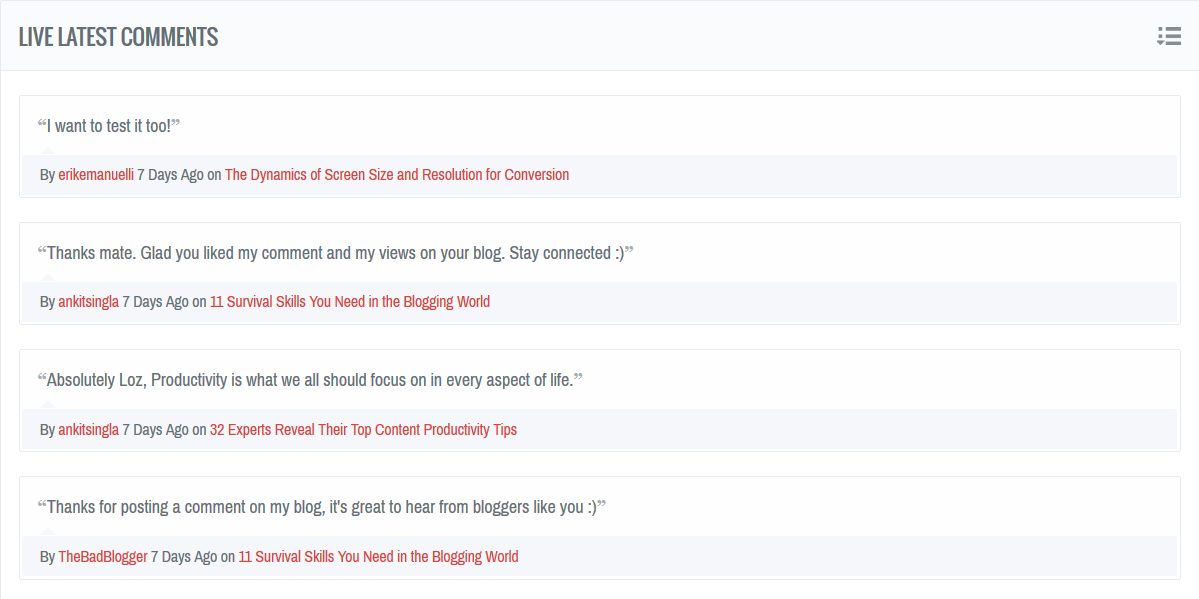Viewport: 1199px width, 599px height.
Task: Click closing quote mark after 'aspect of life.'
Action: [578, 378]
